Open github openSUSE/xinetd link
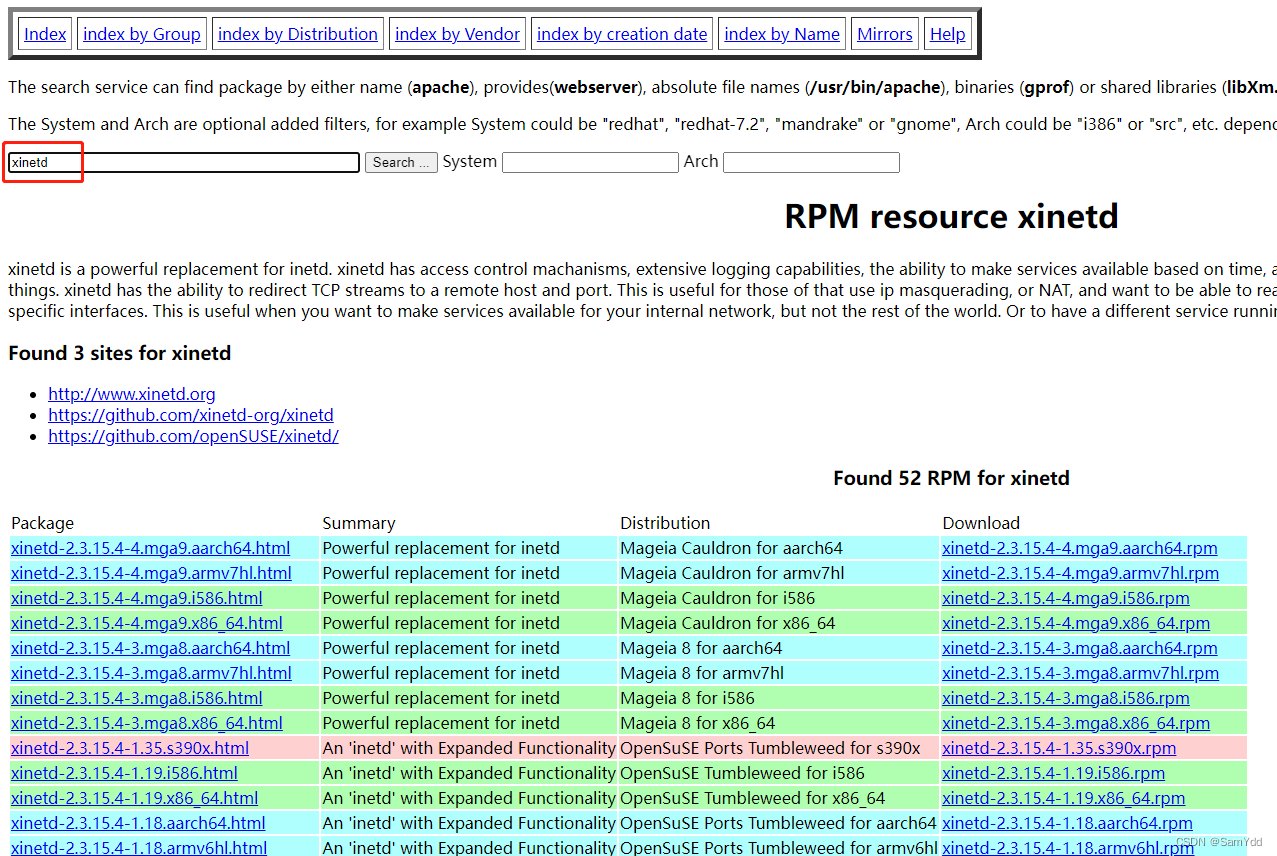This screenshot has height=856, width=1277. pos(193,436)
